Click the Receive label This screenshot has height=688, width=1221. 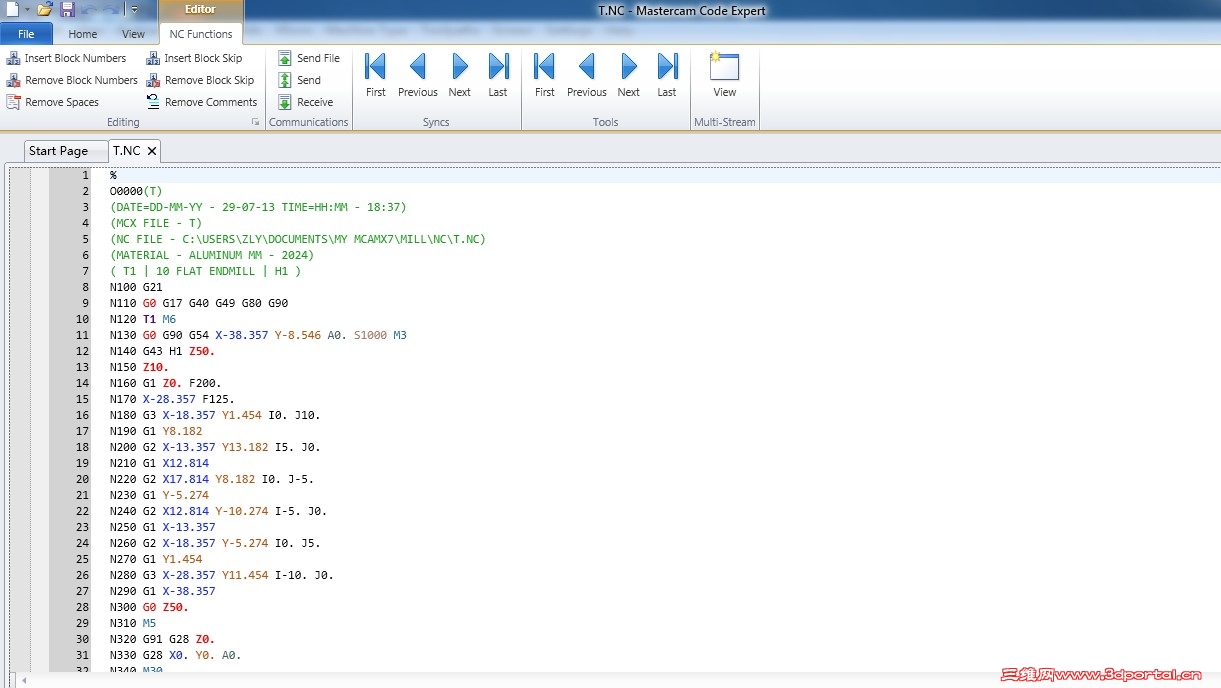pyautogui.click(x=315, y=102)
